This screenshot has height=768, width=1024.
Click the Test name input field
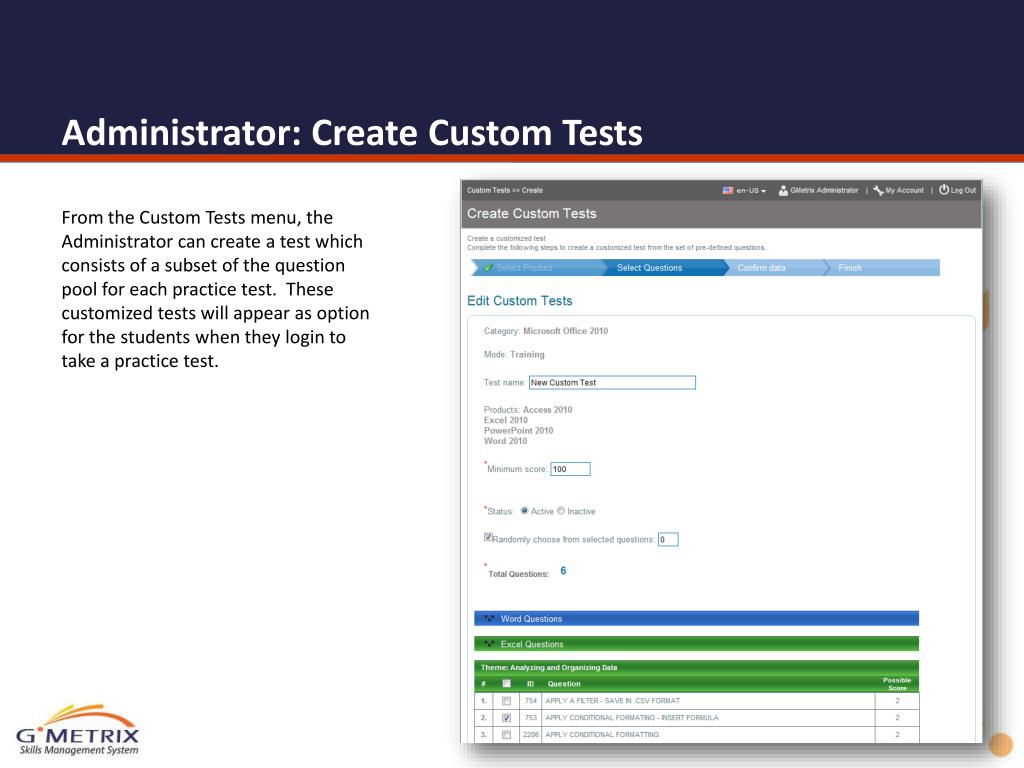click(x=612, y=383)
